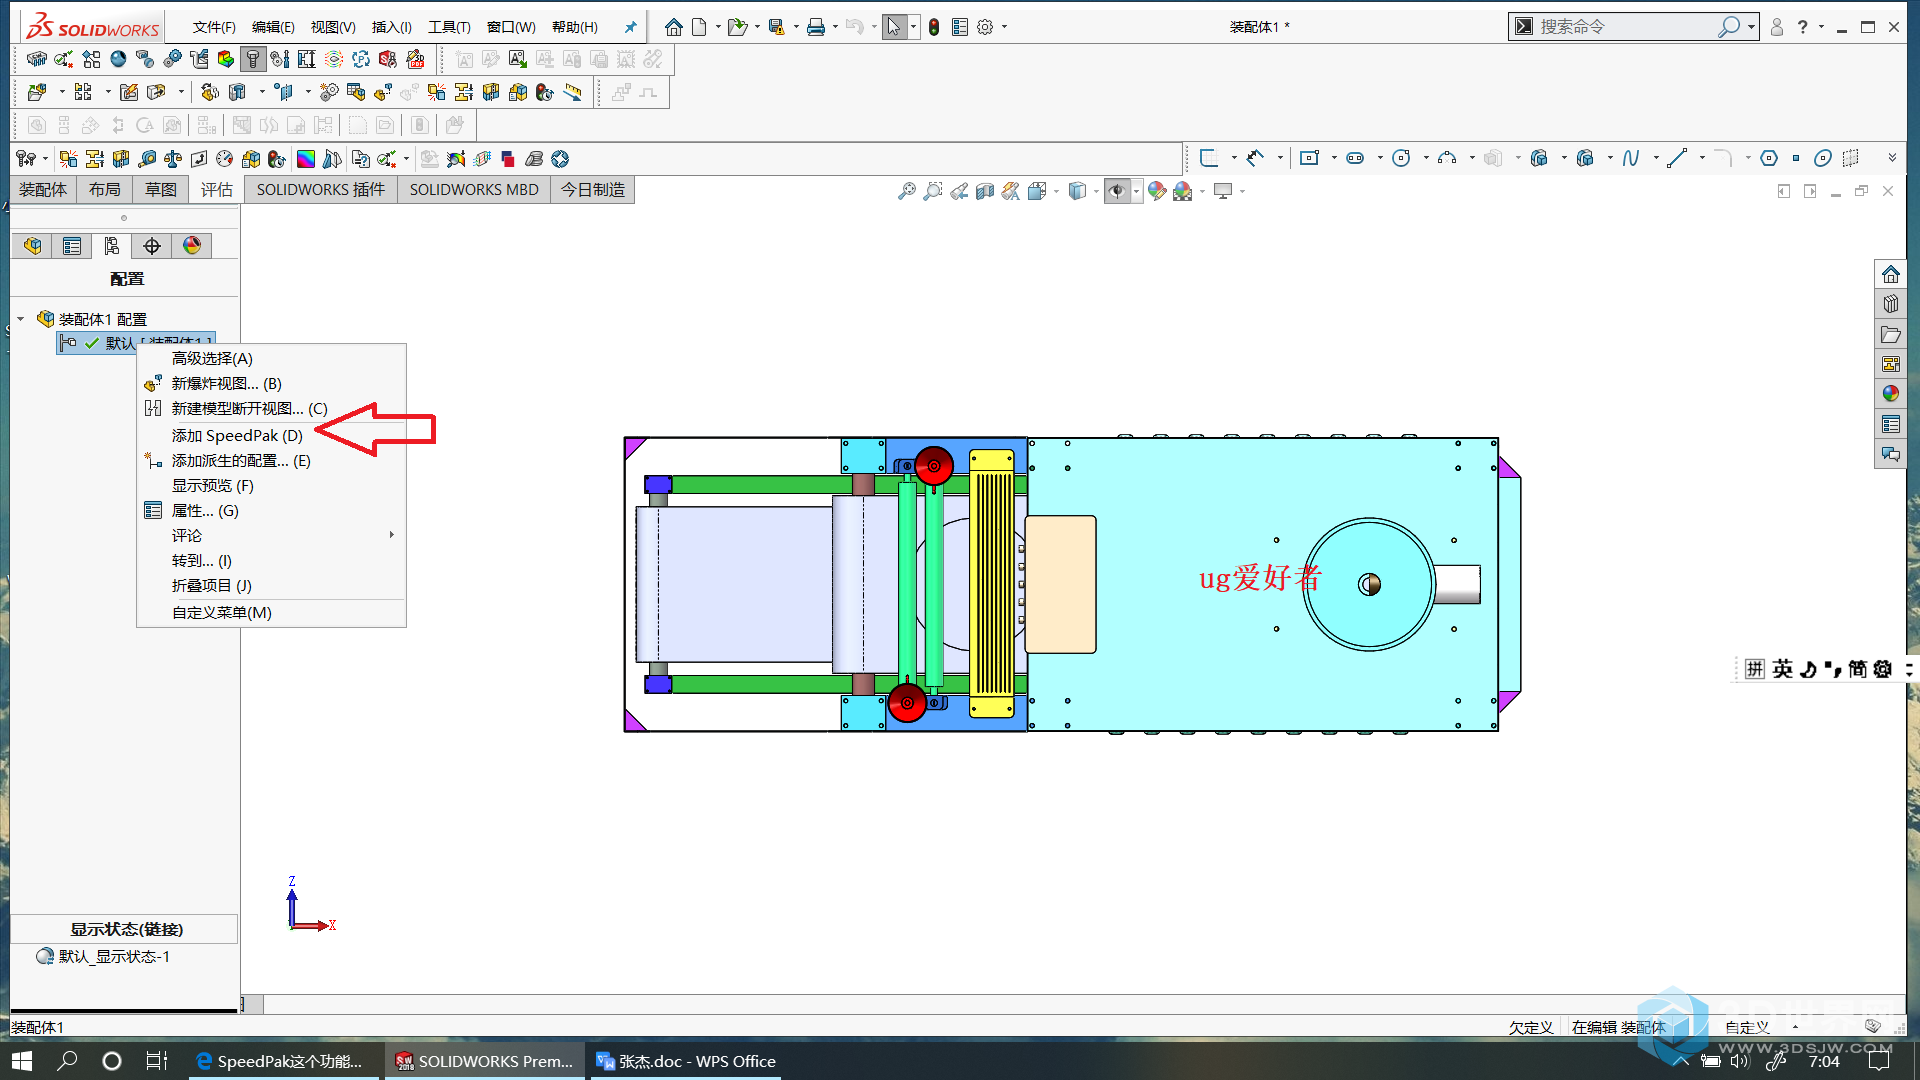Open the DisplayManager color ball tab

(x=192, y=246)
